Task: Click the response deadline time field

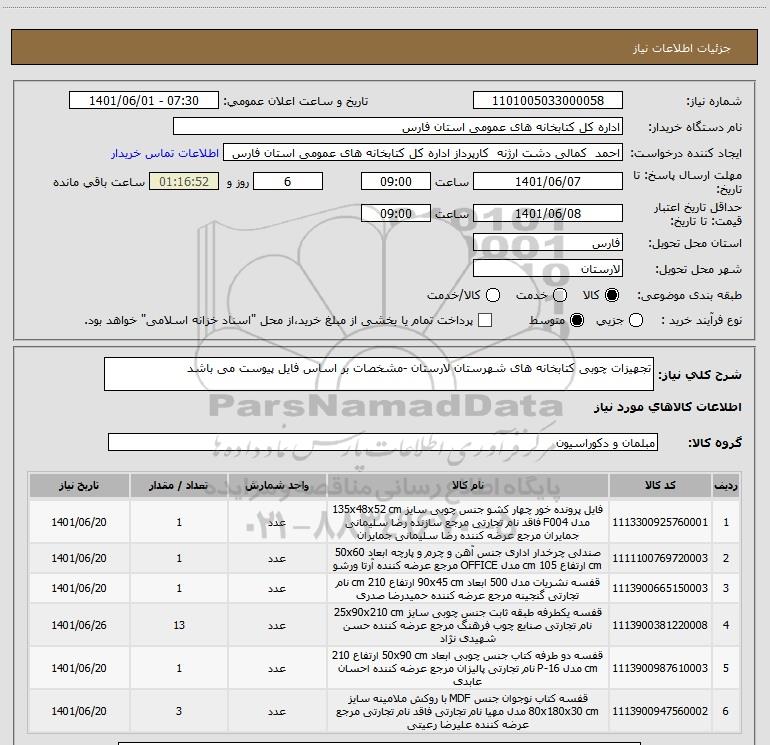Action: tap(396, 181)
